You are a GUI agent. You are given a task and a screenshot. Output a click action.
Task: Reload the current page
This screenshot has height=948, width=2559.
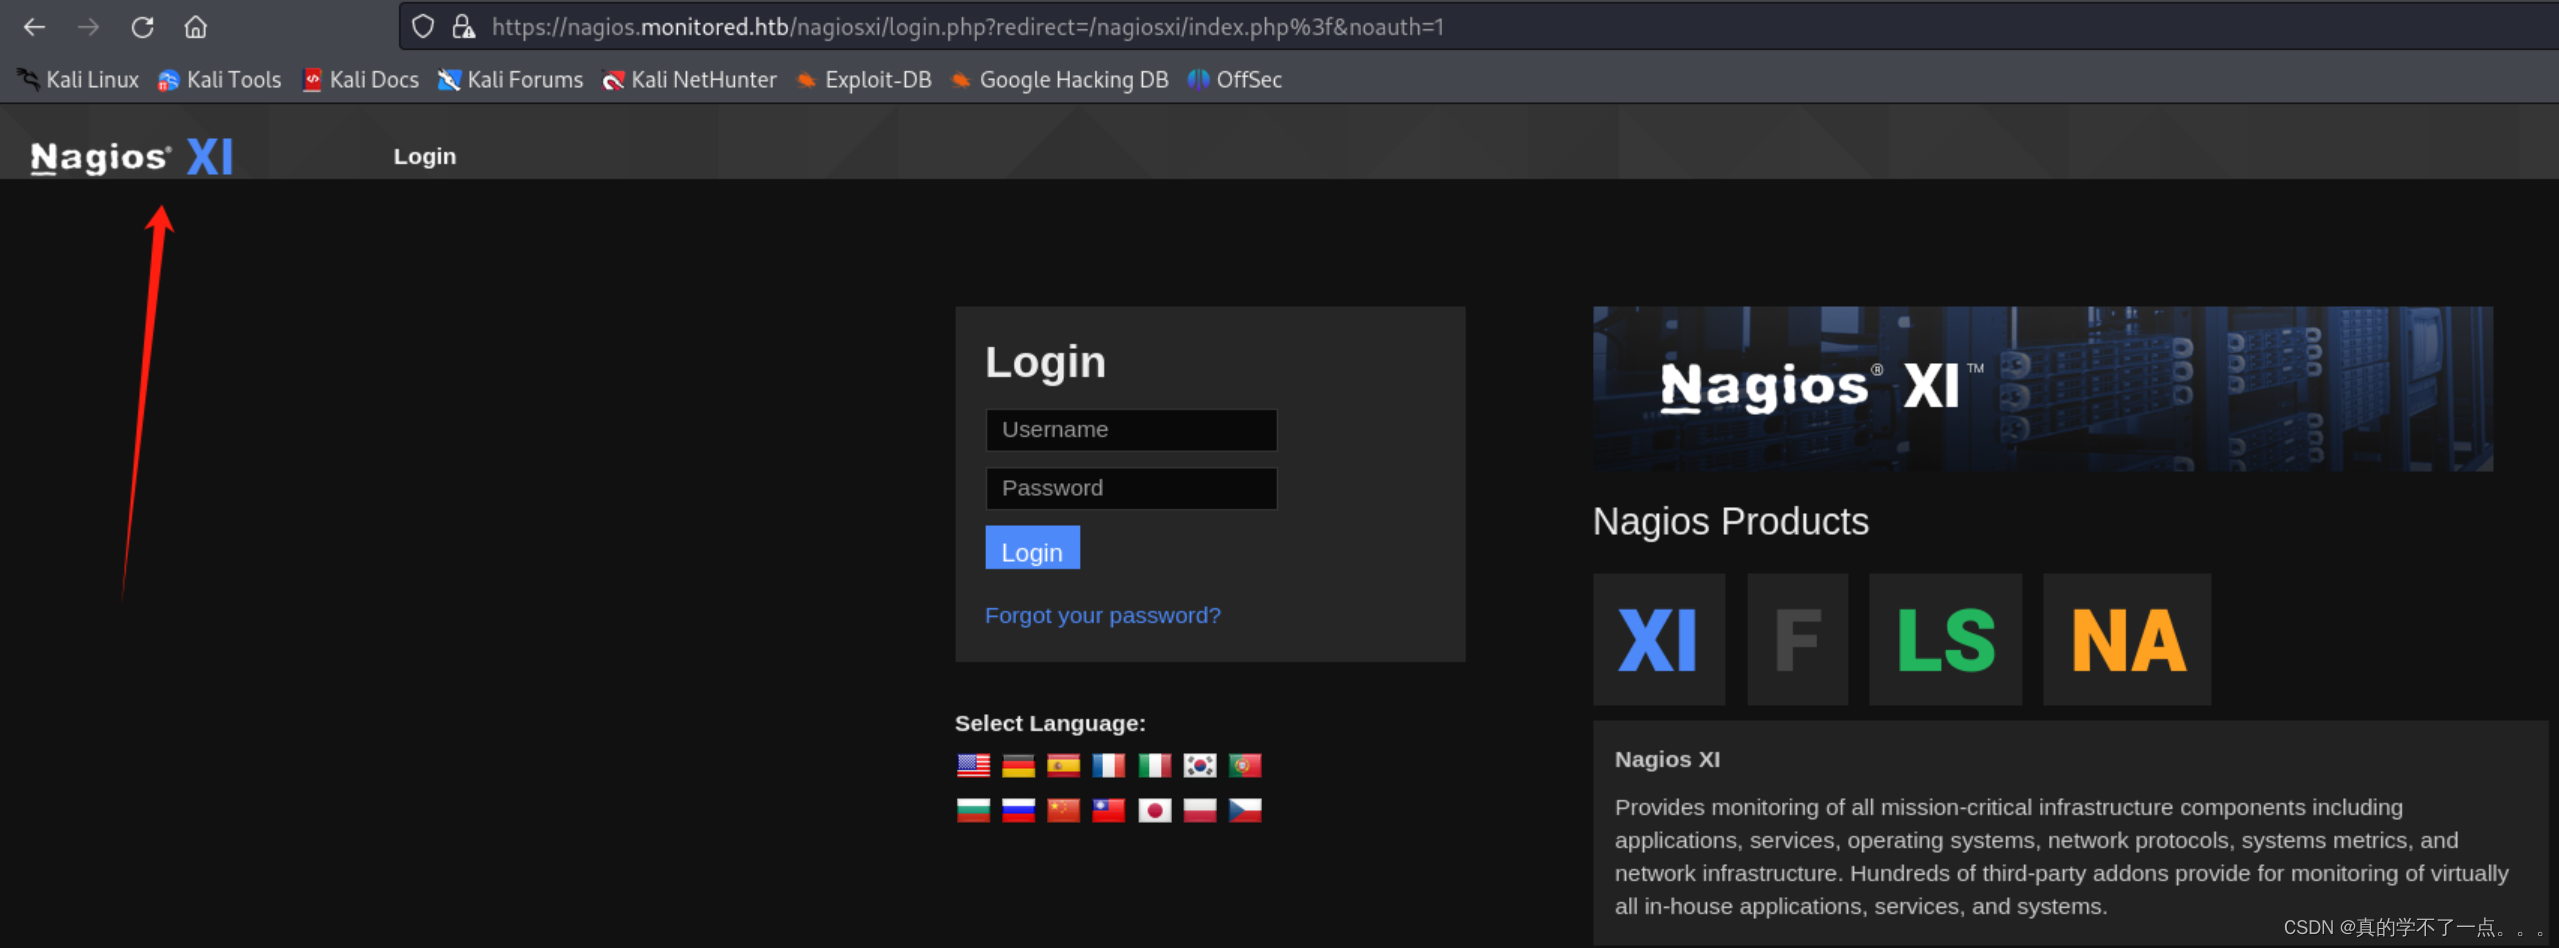[x=142, y=27]
